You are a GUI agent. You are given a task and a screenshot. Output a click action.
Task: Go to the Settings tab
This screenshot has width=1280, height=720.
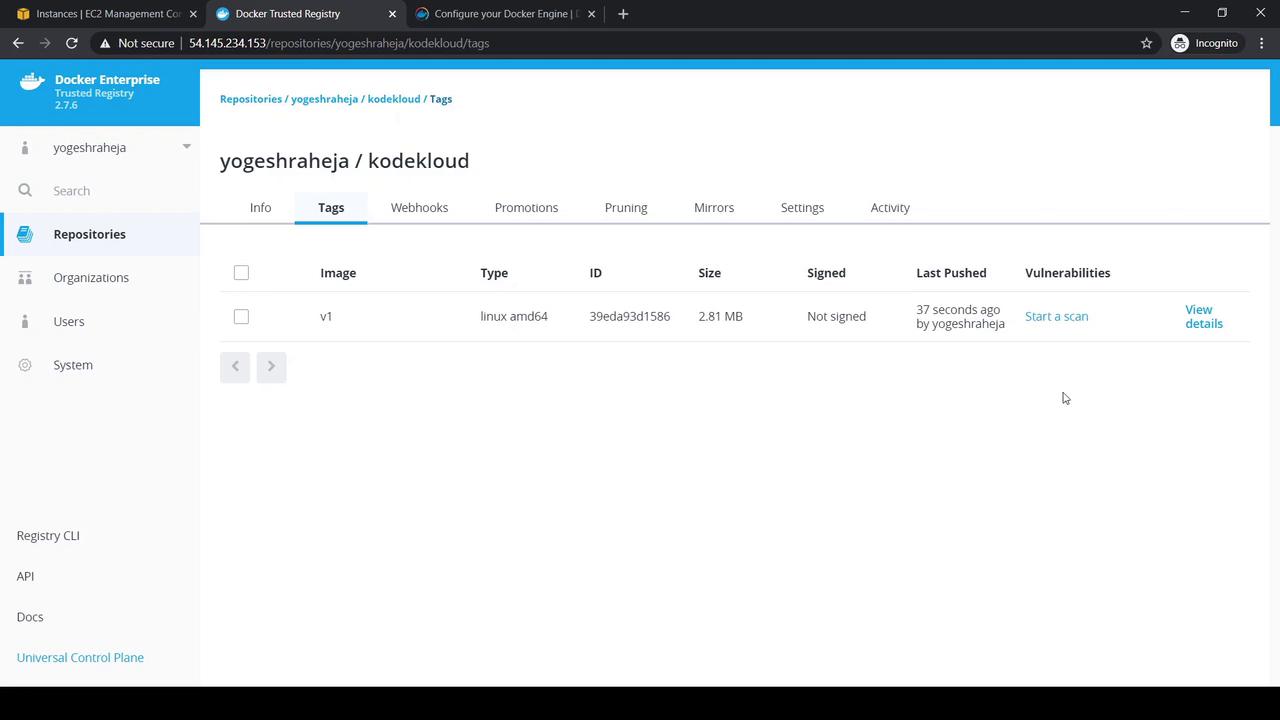pyautogui.click(x=802, y=208)
